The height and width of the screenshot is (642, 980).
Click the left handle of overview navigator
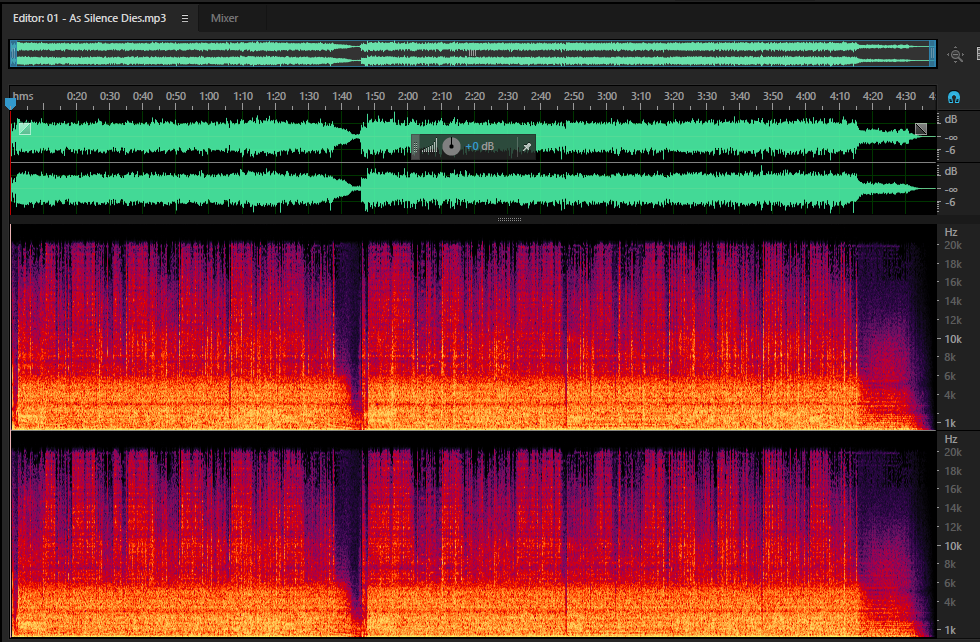pyautogui.click(x=13, y=54)
